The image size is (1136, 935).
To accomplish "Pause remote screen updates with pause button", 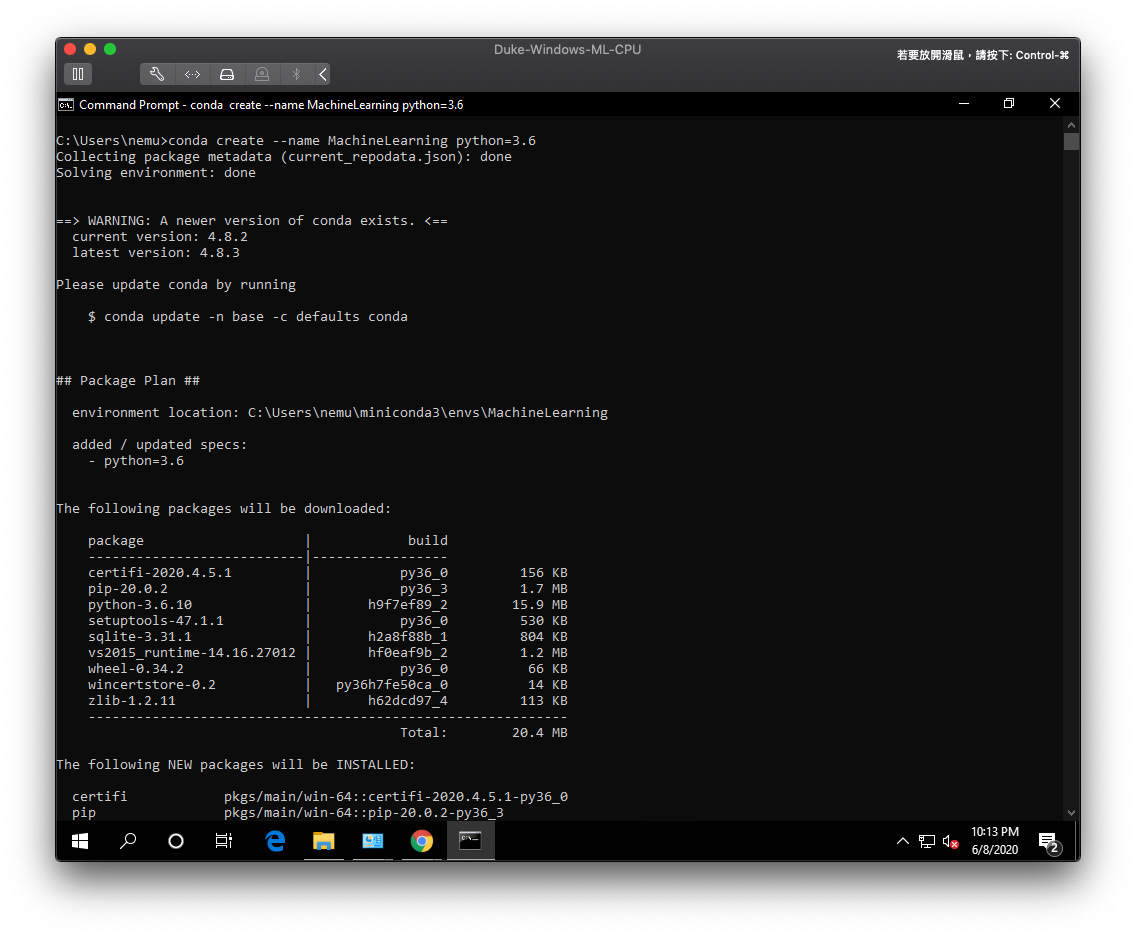I will [78, 73].
